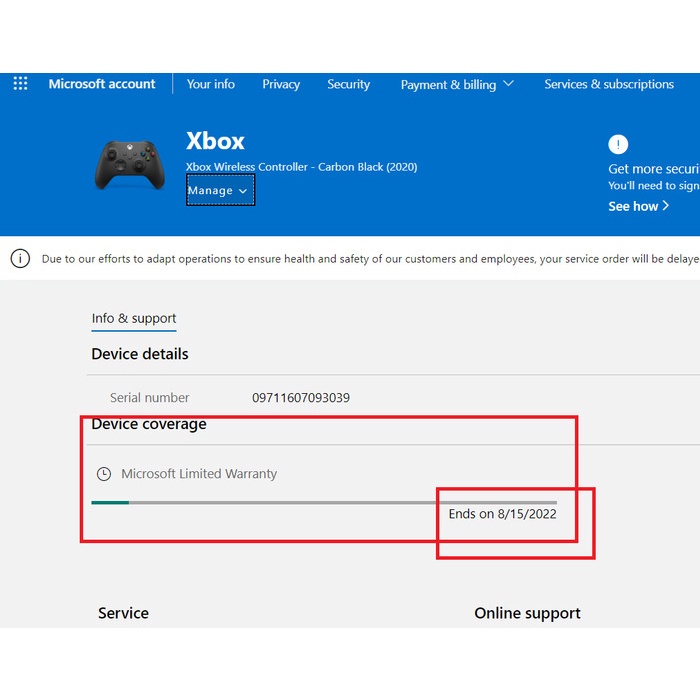The width and height of the screenshot is (700, 700).
Task: Click the Xbox controller image
Action: coord(130,165)
